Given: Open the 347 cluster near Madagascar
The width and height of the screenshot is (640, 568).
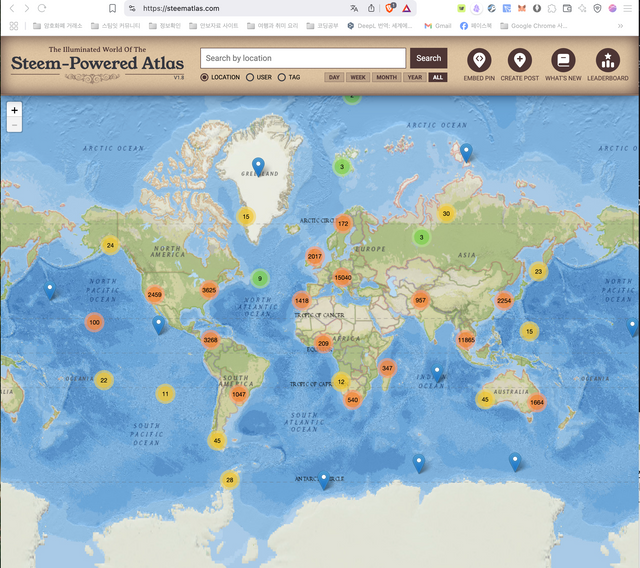Looking at the screenshot, I should click(387, 368).
